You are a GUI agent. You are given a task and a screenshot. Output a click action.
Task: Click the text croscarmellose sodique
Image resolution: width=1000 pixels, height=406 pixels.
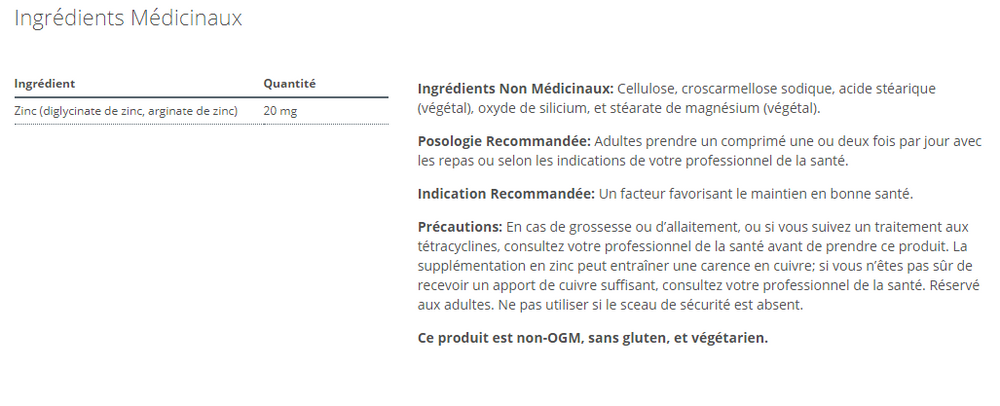click(x=756, y=89)
